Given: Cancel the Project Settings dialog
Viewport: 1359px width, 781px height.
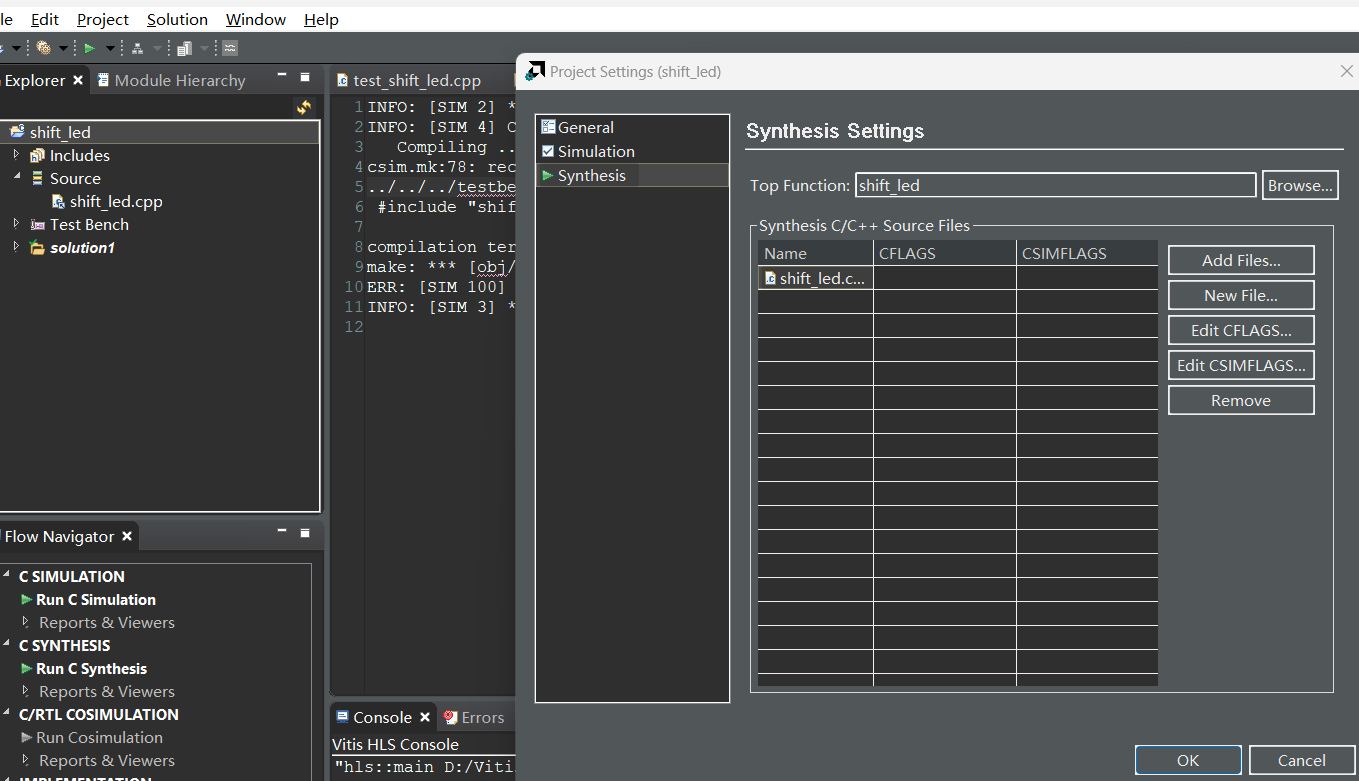Looking at the screenshot, I should click(x=1302, y=760).
